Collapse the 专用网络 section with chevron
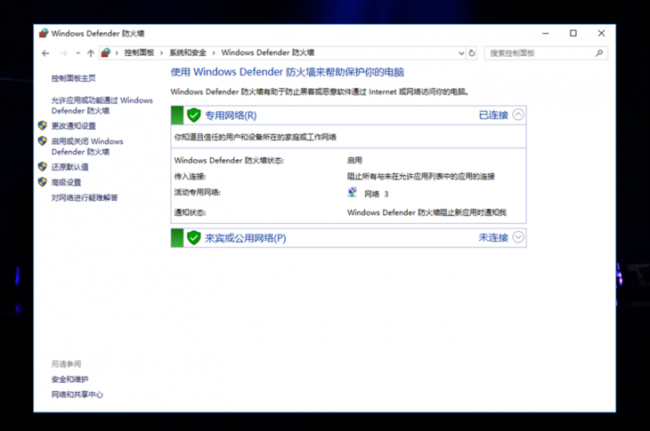The width and height of the screenshot is (650, 431). point(518,114)
